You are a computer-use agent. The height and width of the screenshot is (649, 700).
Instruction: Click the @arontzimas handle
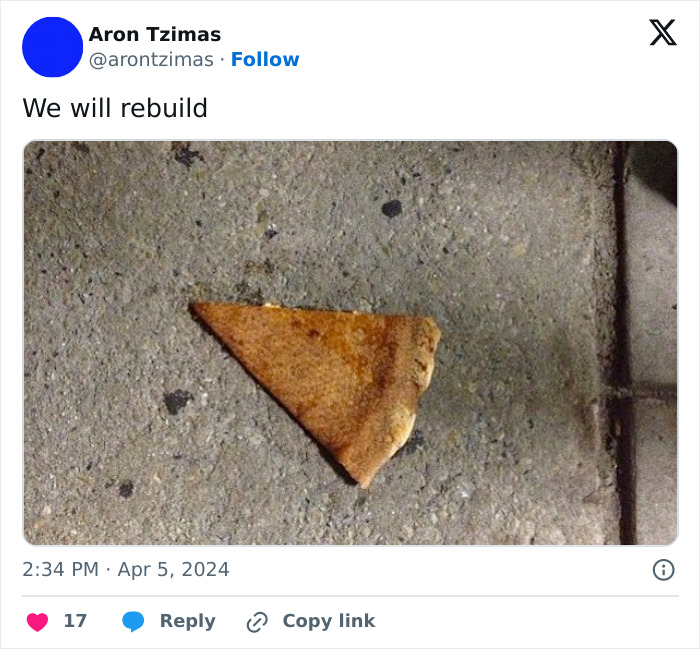(x=150, y=59)
